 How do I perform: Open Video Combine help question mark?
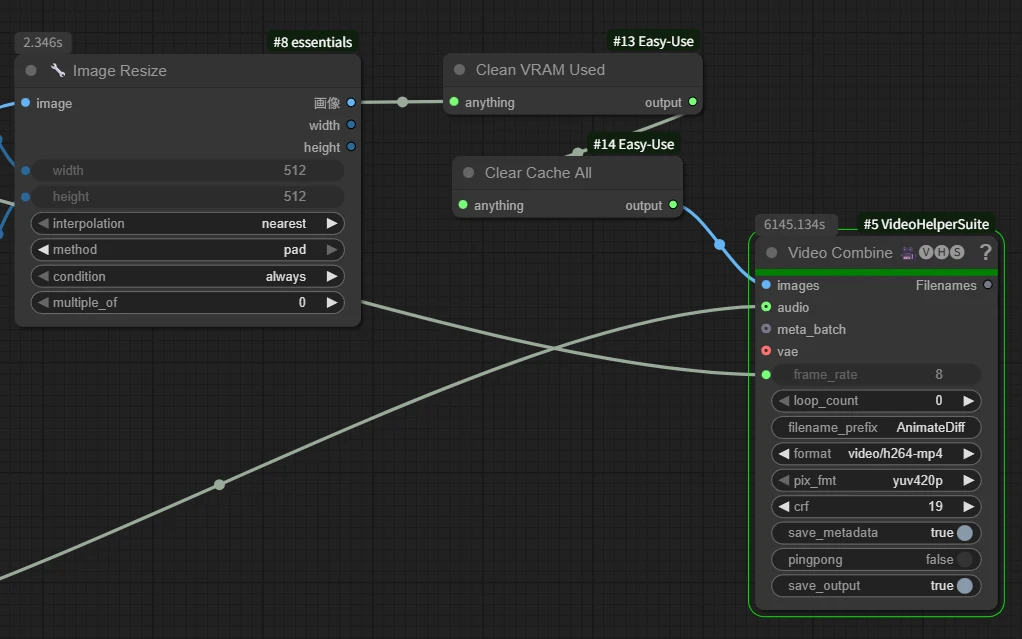(985, 253)
